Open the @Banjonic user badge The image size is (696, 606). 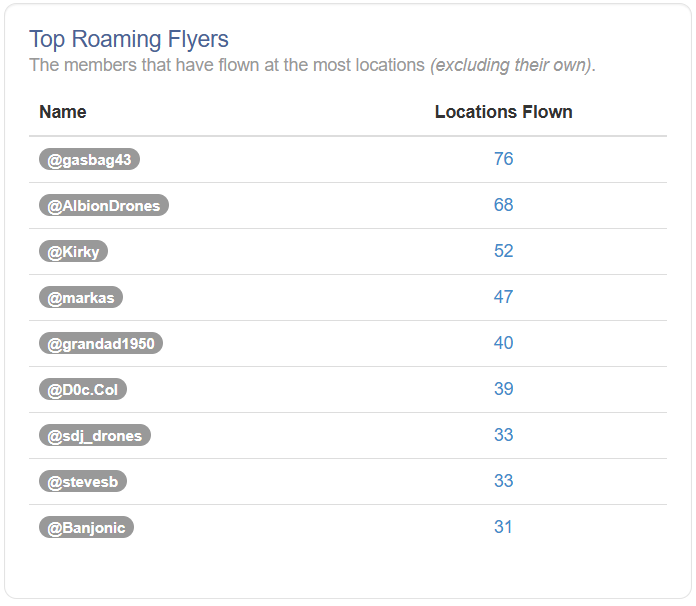point(86,527)
